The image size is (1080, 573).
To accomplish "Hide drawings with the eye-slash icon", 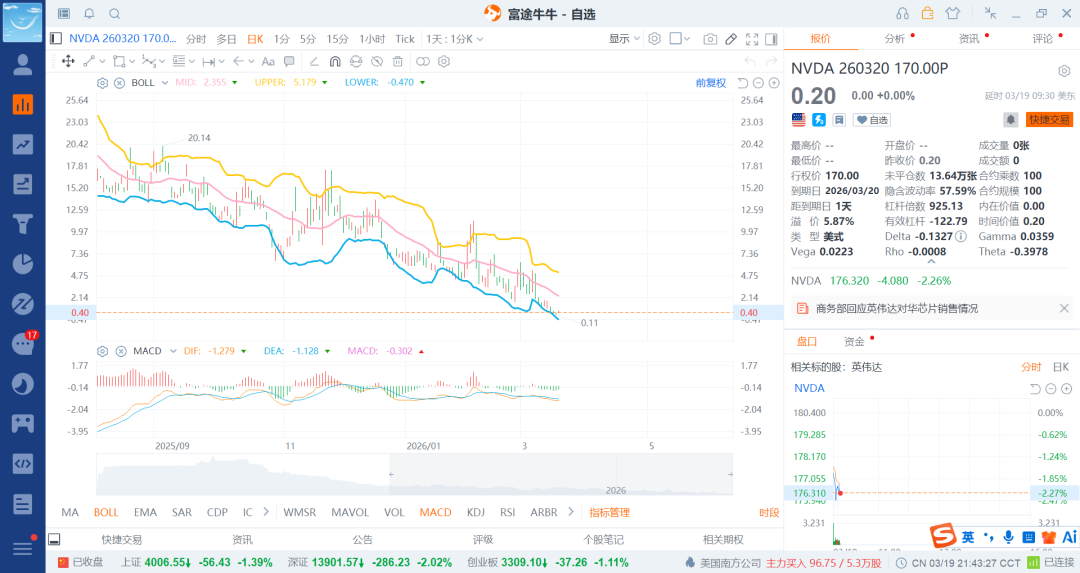I will [377, 61].
